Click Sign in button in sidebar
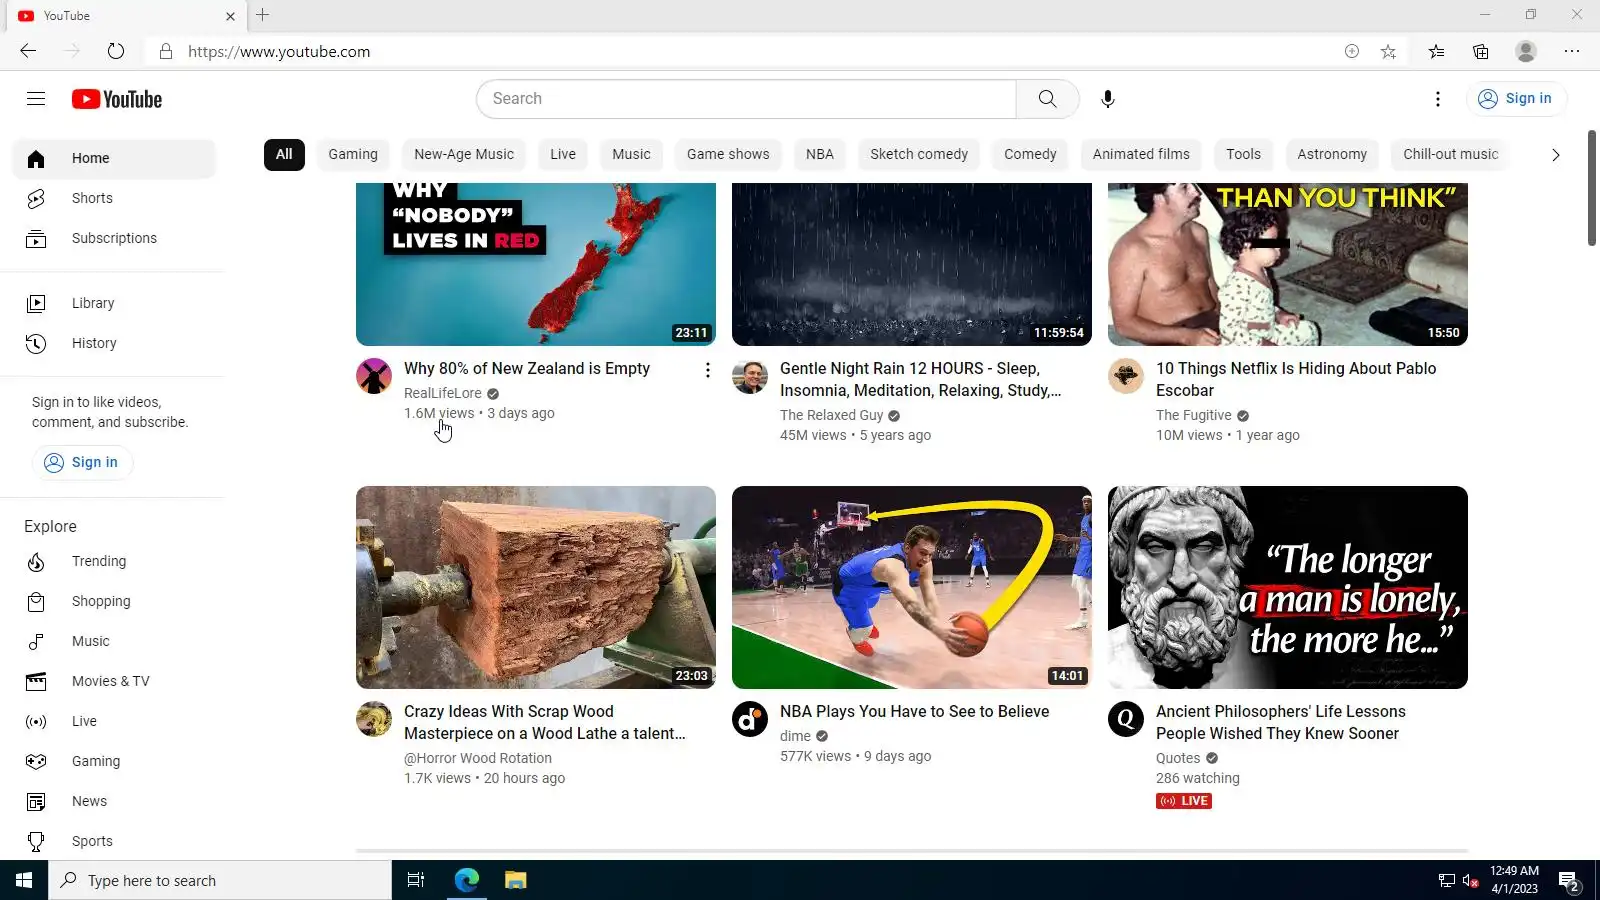The image size is (1600, 900). [83, 462]
